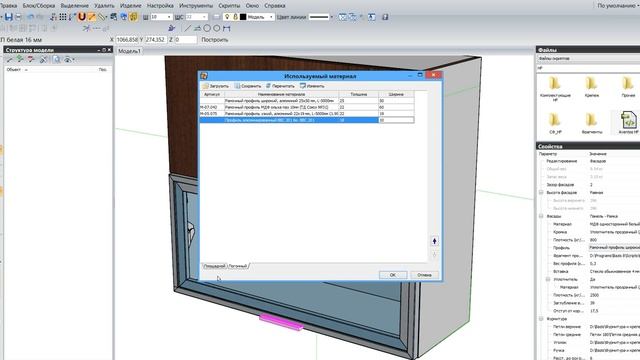The height and width of the screenshot is (360, 640).
Task: Open the Комплектующие HF folder
Action: [x=555, y=88]
